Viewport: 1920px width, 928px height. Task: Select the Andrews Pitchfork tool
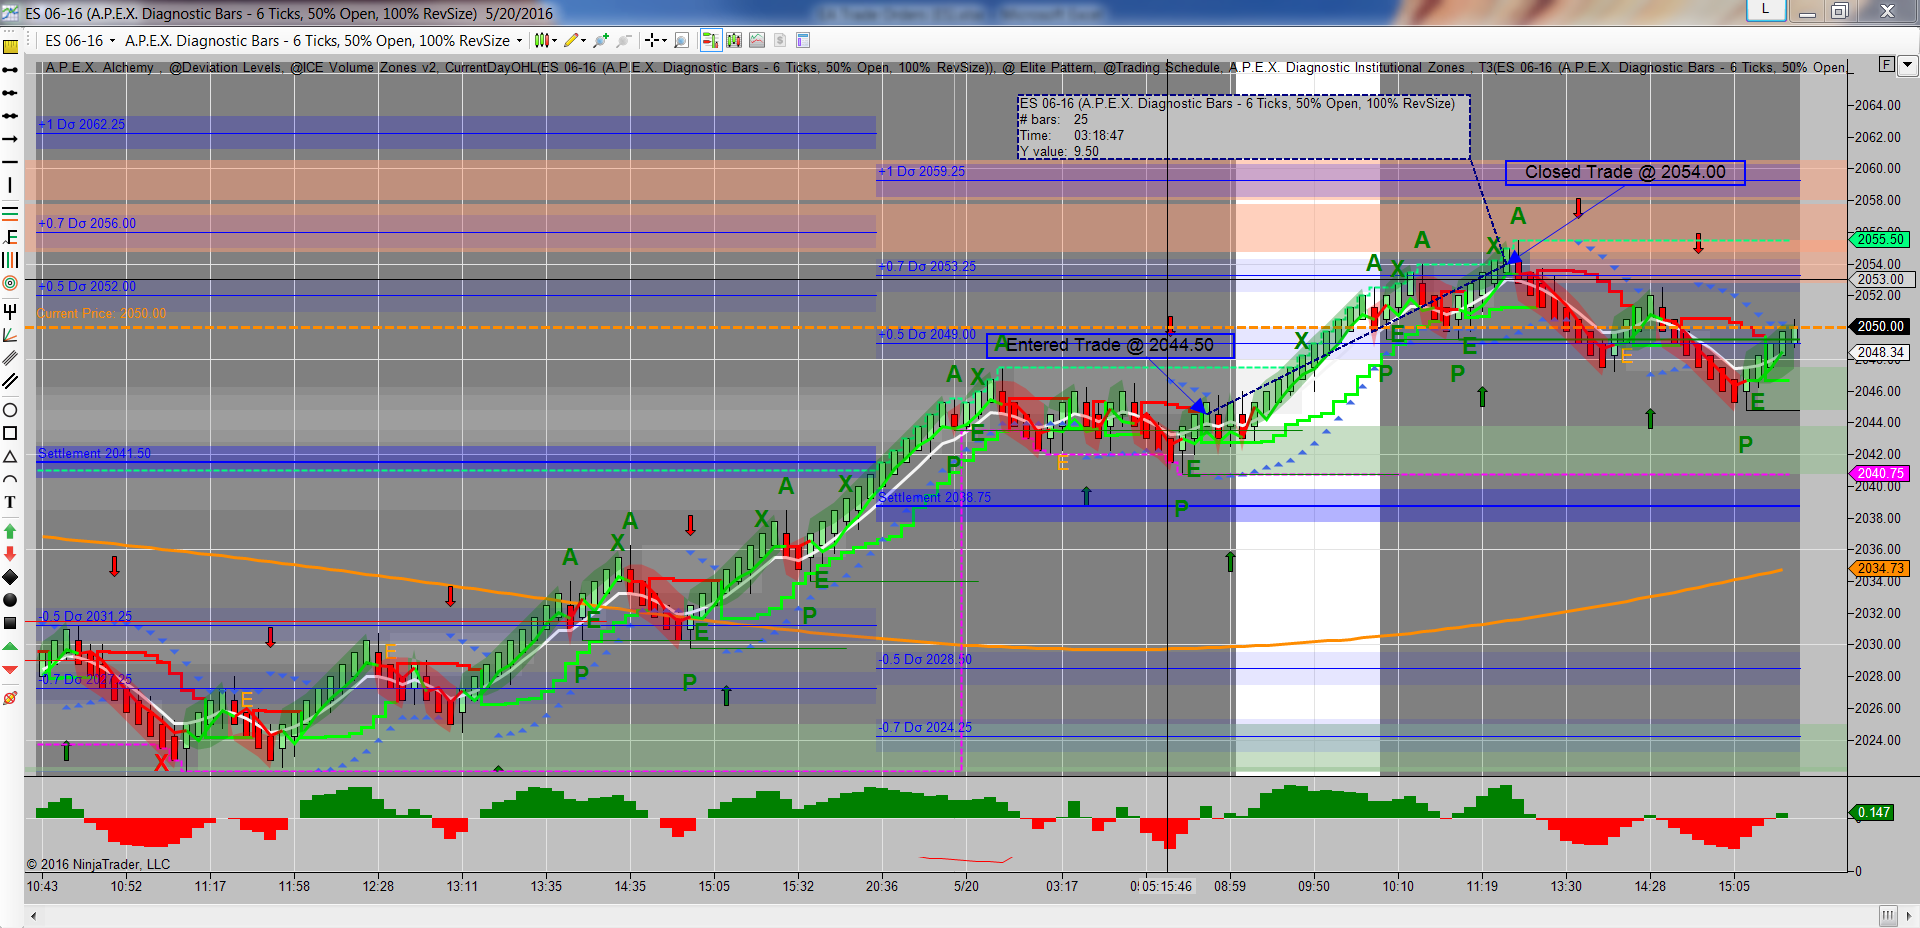(10, 311)
